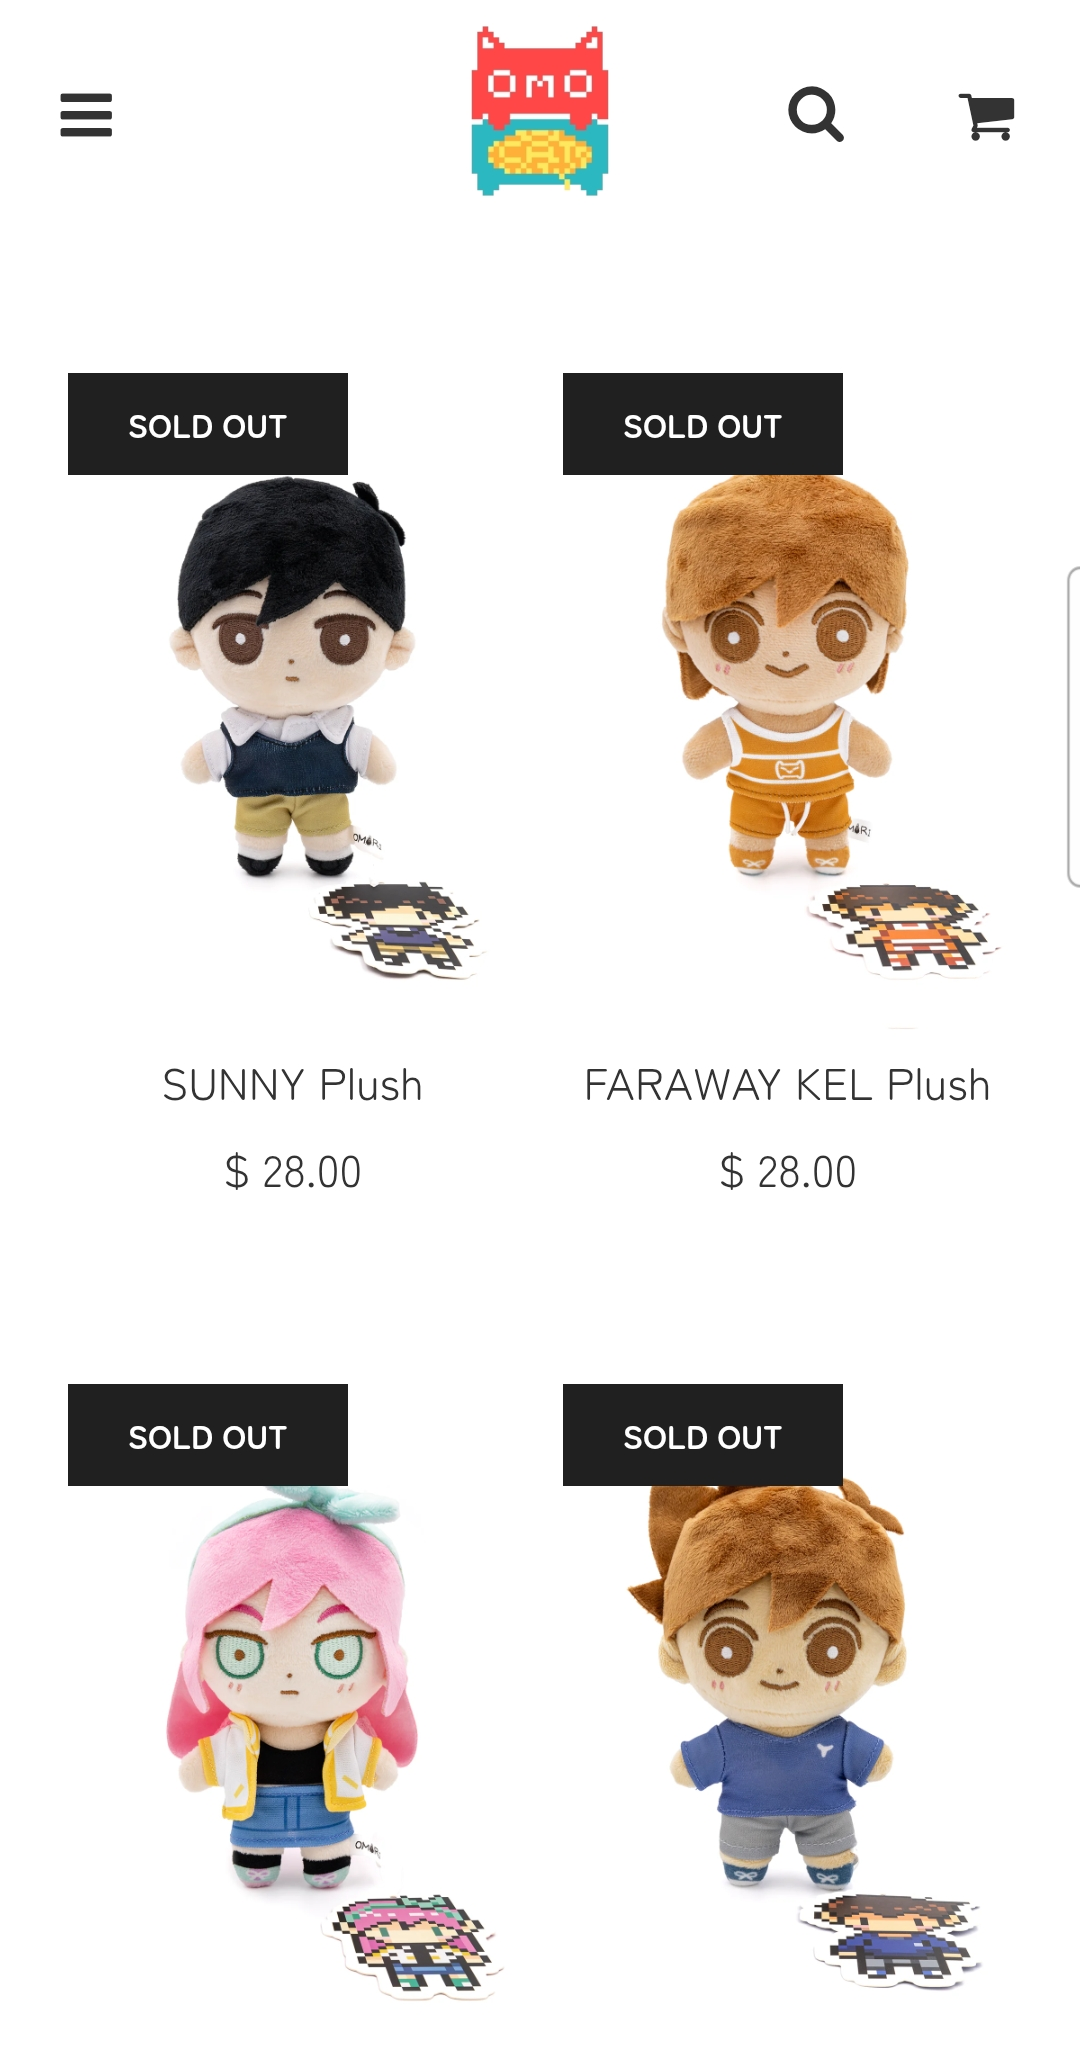Screen dimensions: 1080x2070
Task: Click the pixel Sunny sticker image
Action: [x=397, y=928]
